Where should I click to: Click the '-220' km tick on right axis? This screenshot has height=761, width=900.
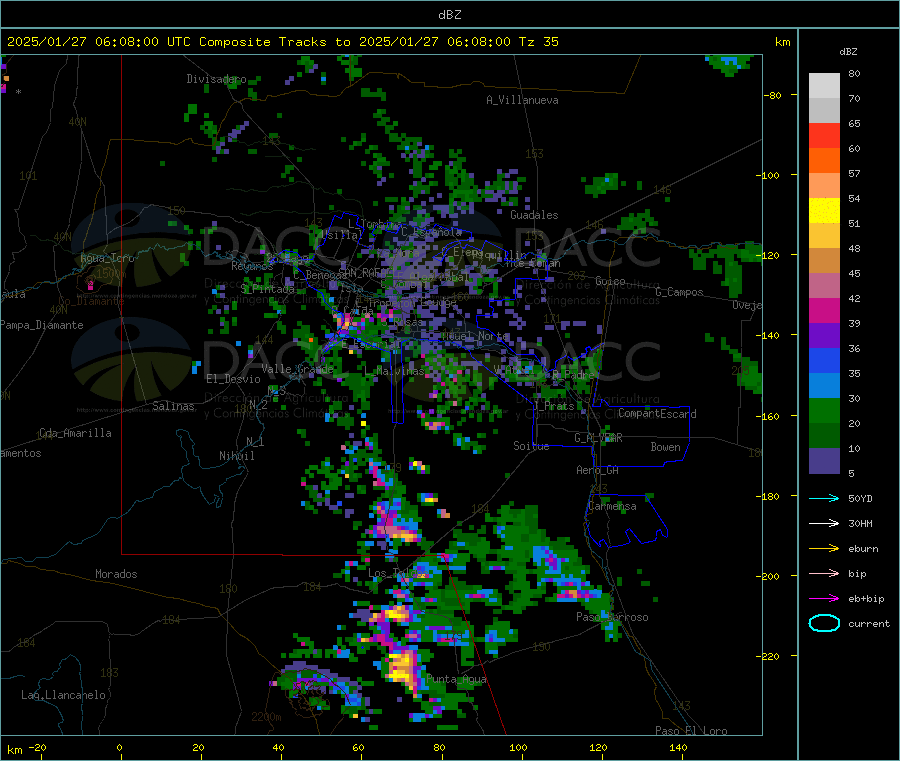(x=770, y=656)
